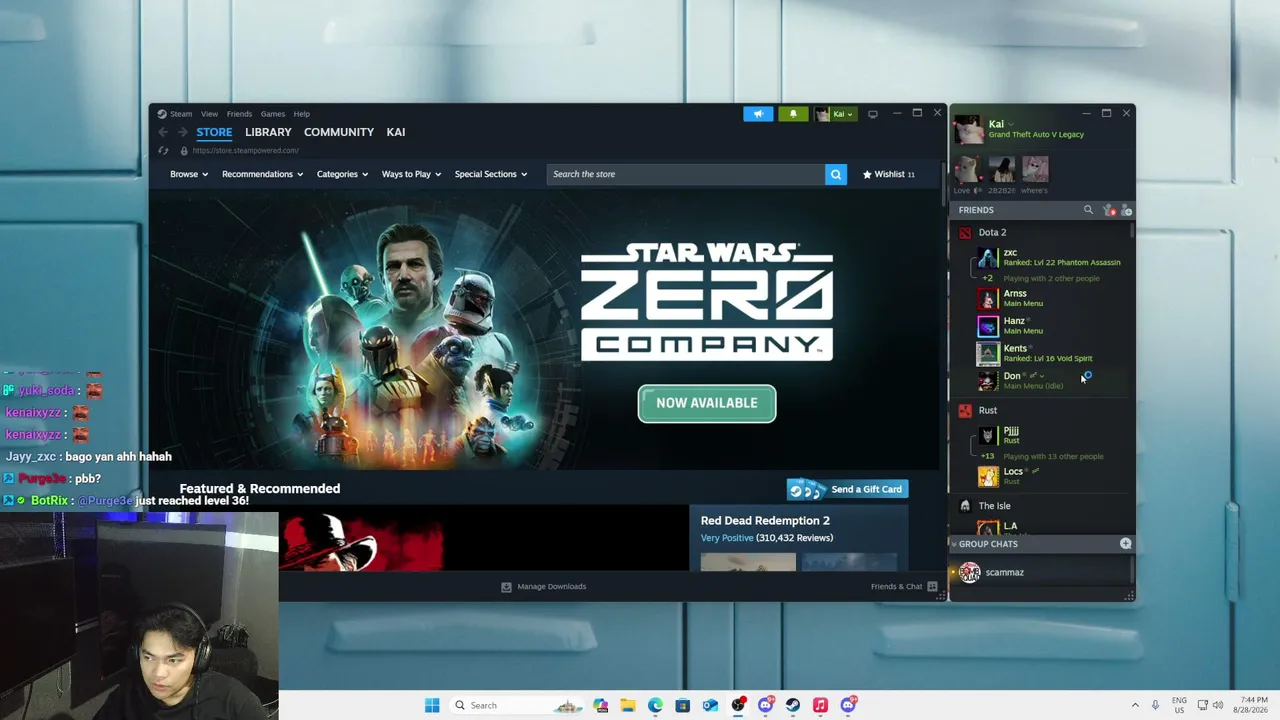Launch Microsoft Edge from the taskbar
This screenshot has width=1280, height=720.
pyautogui.click(x=655, y=705)
